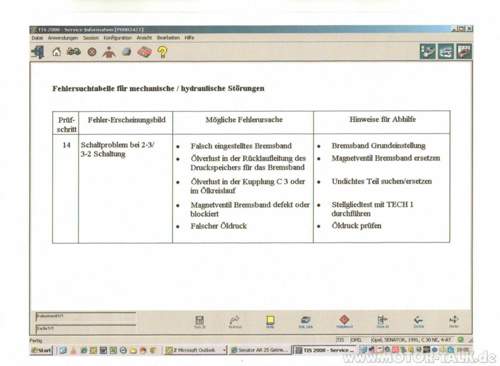The width and height of the screenshot is (500, 366).
Task: Switch to Senator AR 25 taskbar window
Action: (x=259, y=350)
